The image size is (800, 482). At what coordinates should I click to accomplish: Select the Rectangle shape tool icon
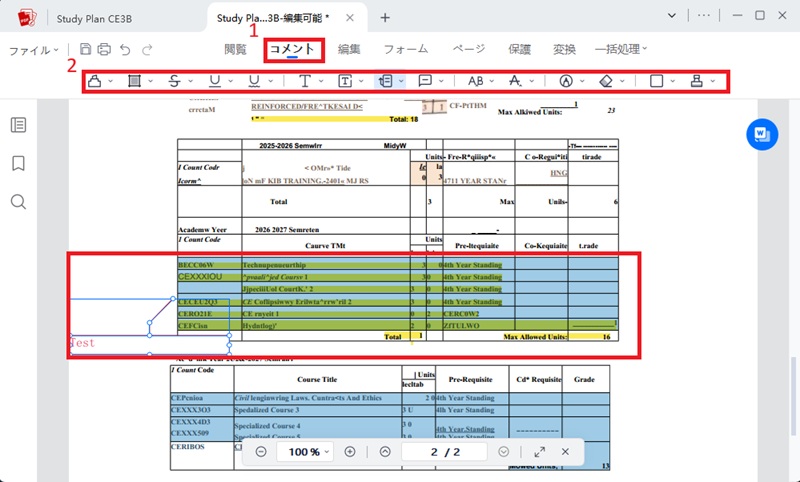[657, 81]
